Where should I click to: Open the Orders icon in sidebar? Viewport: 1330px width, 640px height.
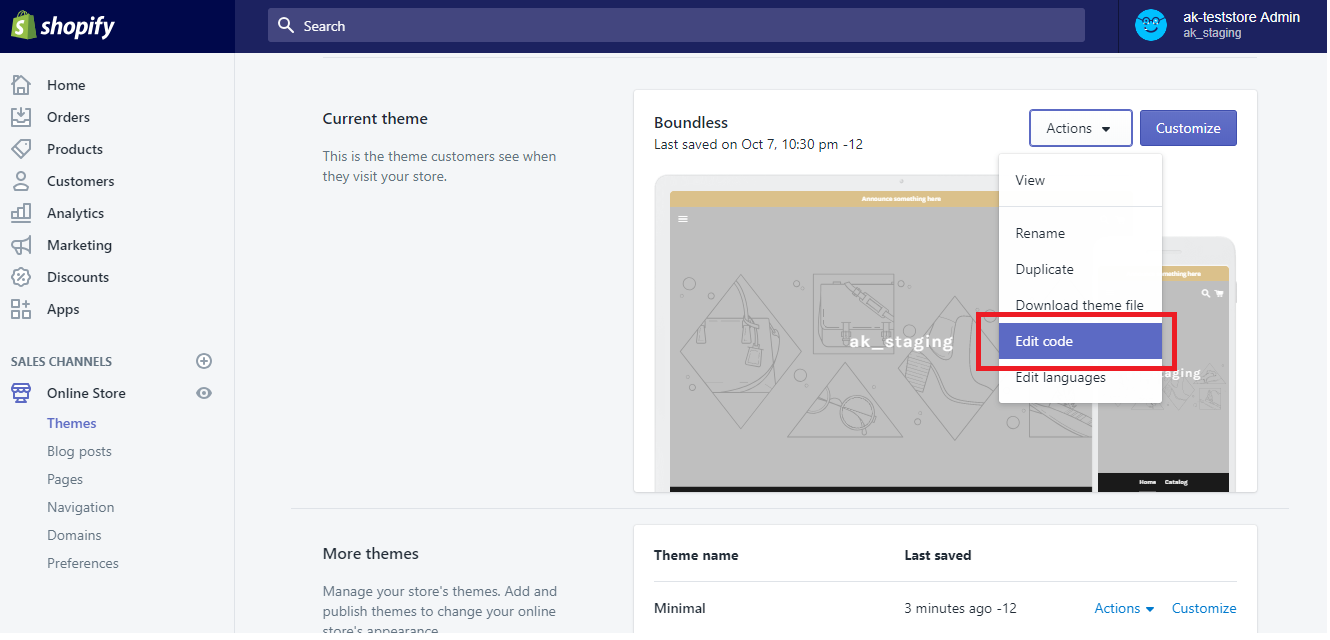point(21,117)
